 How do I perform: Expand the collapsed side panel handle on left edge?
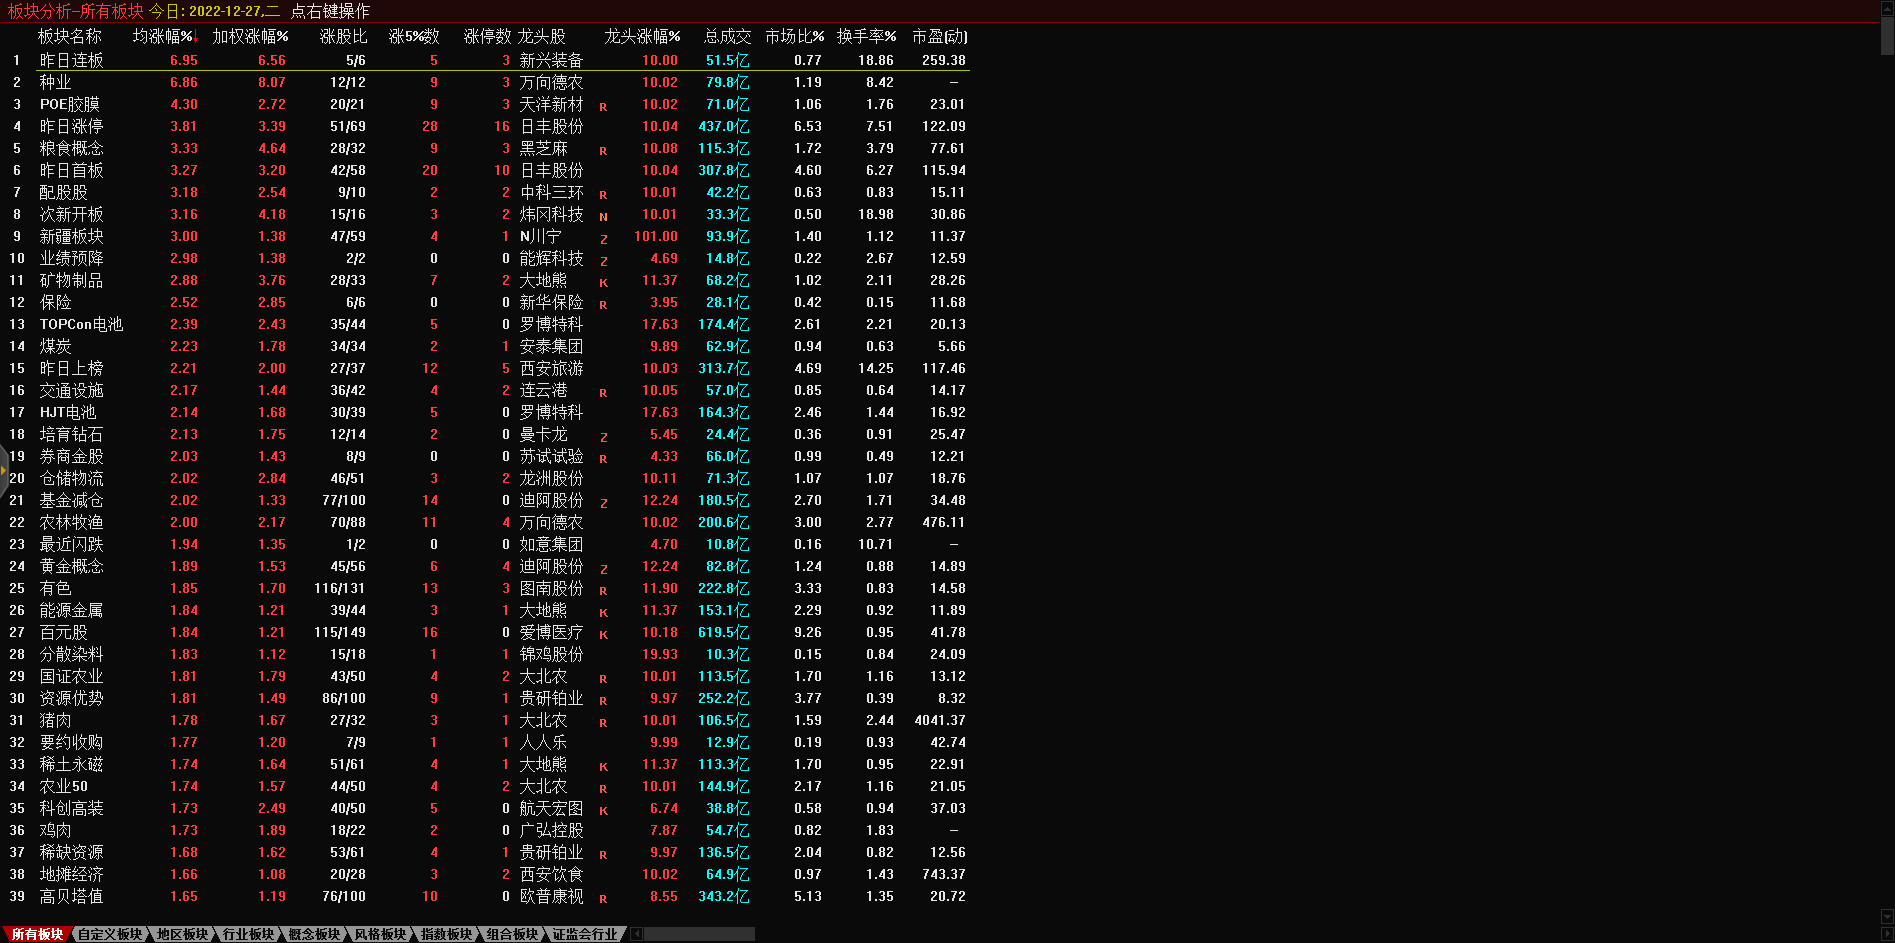click(x=4, y=468)
